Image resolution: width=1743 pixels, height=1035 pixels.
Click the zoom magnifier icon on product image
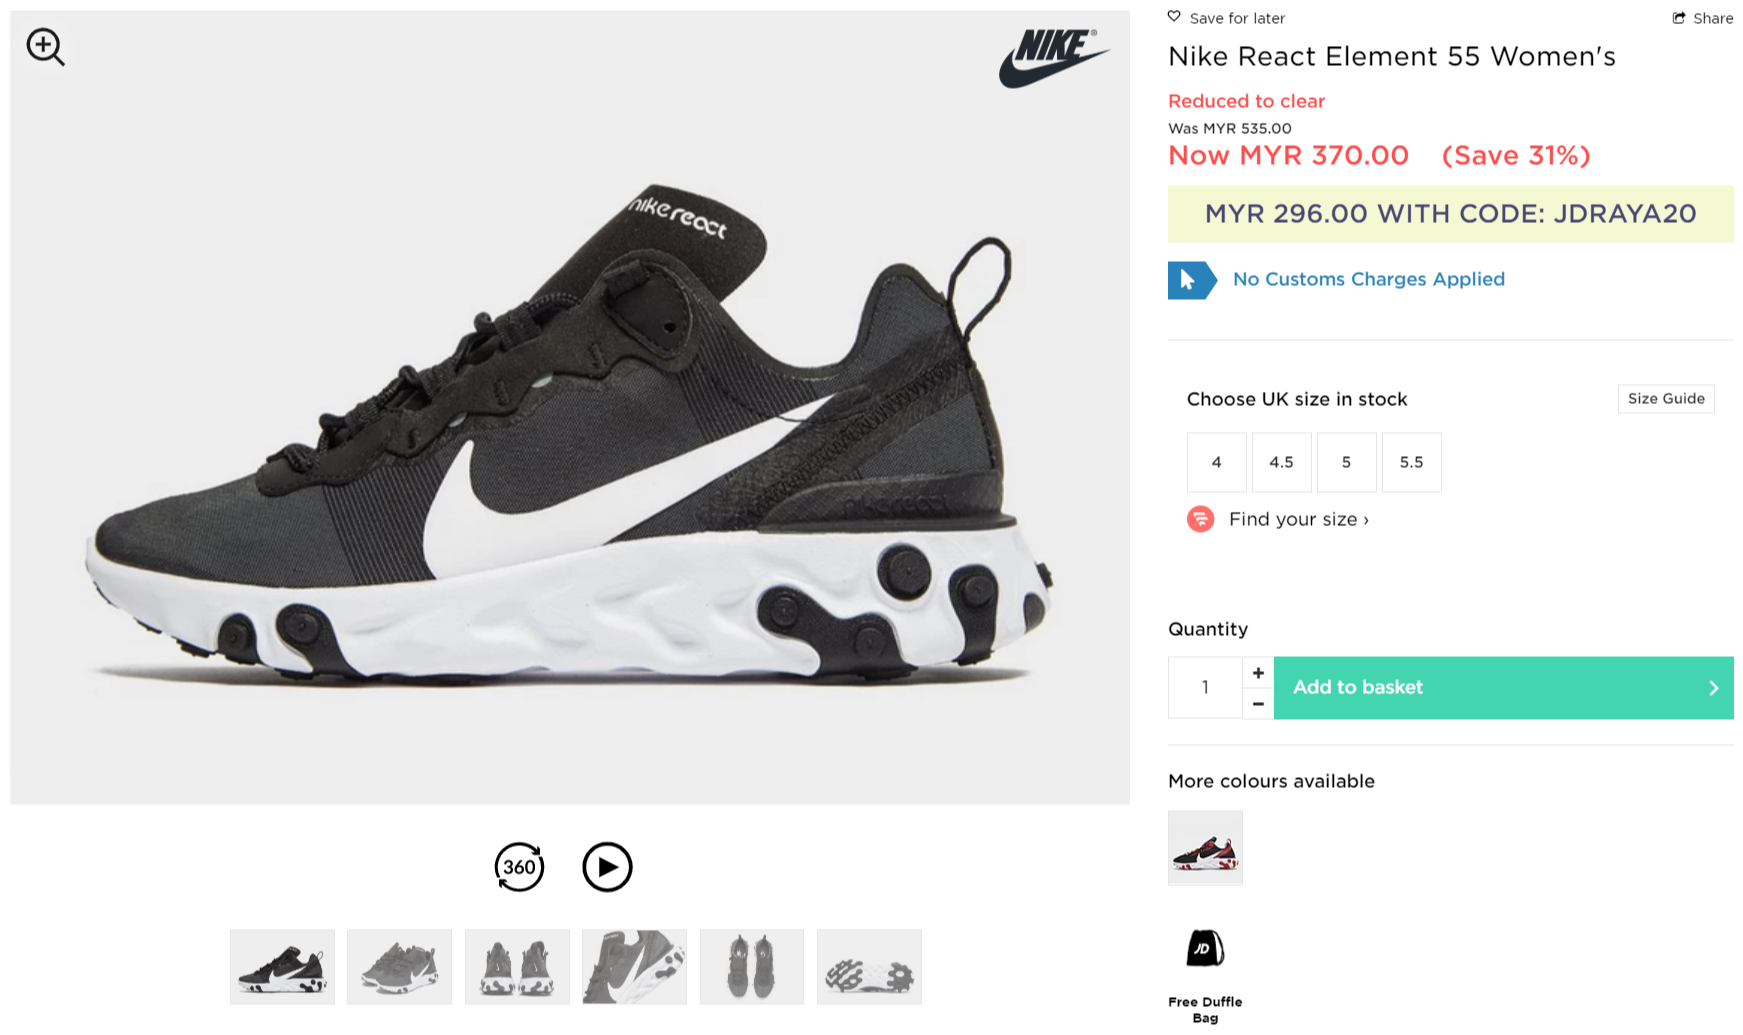[45, 47]
